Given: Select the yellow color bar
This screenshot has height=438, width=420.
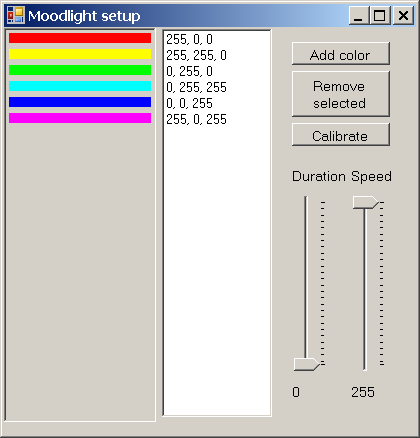Looking at the screenshot, I should tap(80, 54).
